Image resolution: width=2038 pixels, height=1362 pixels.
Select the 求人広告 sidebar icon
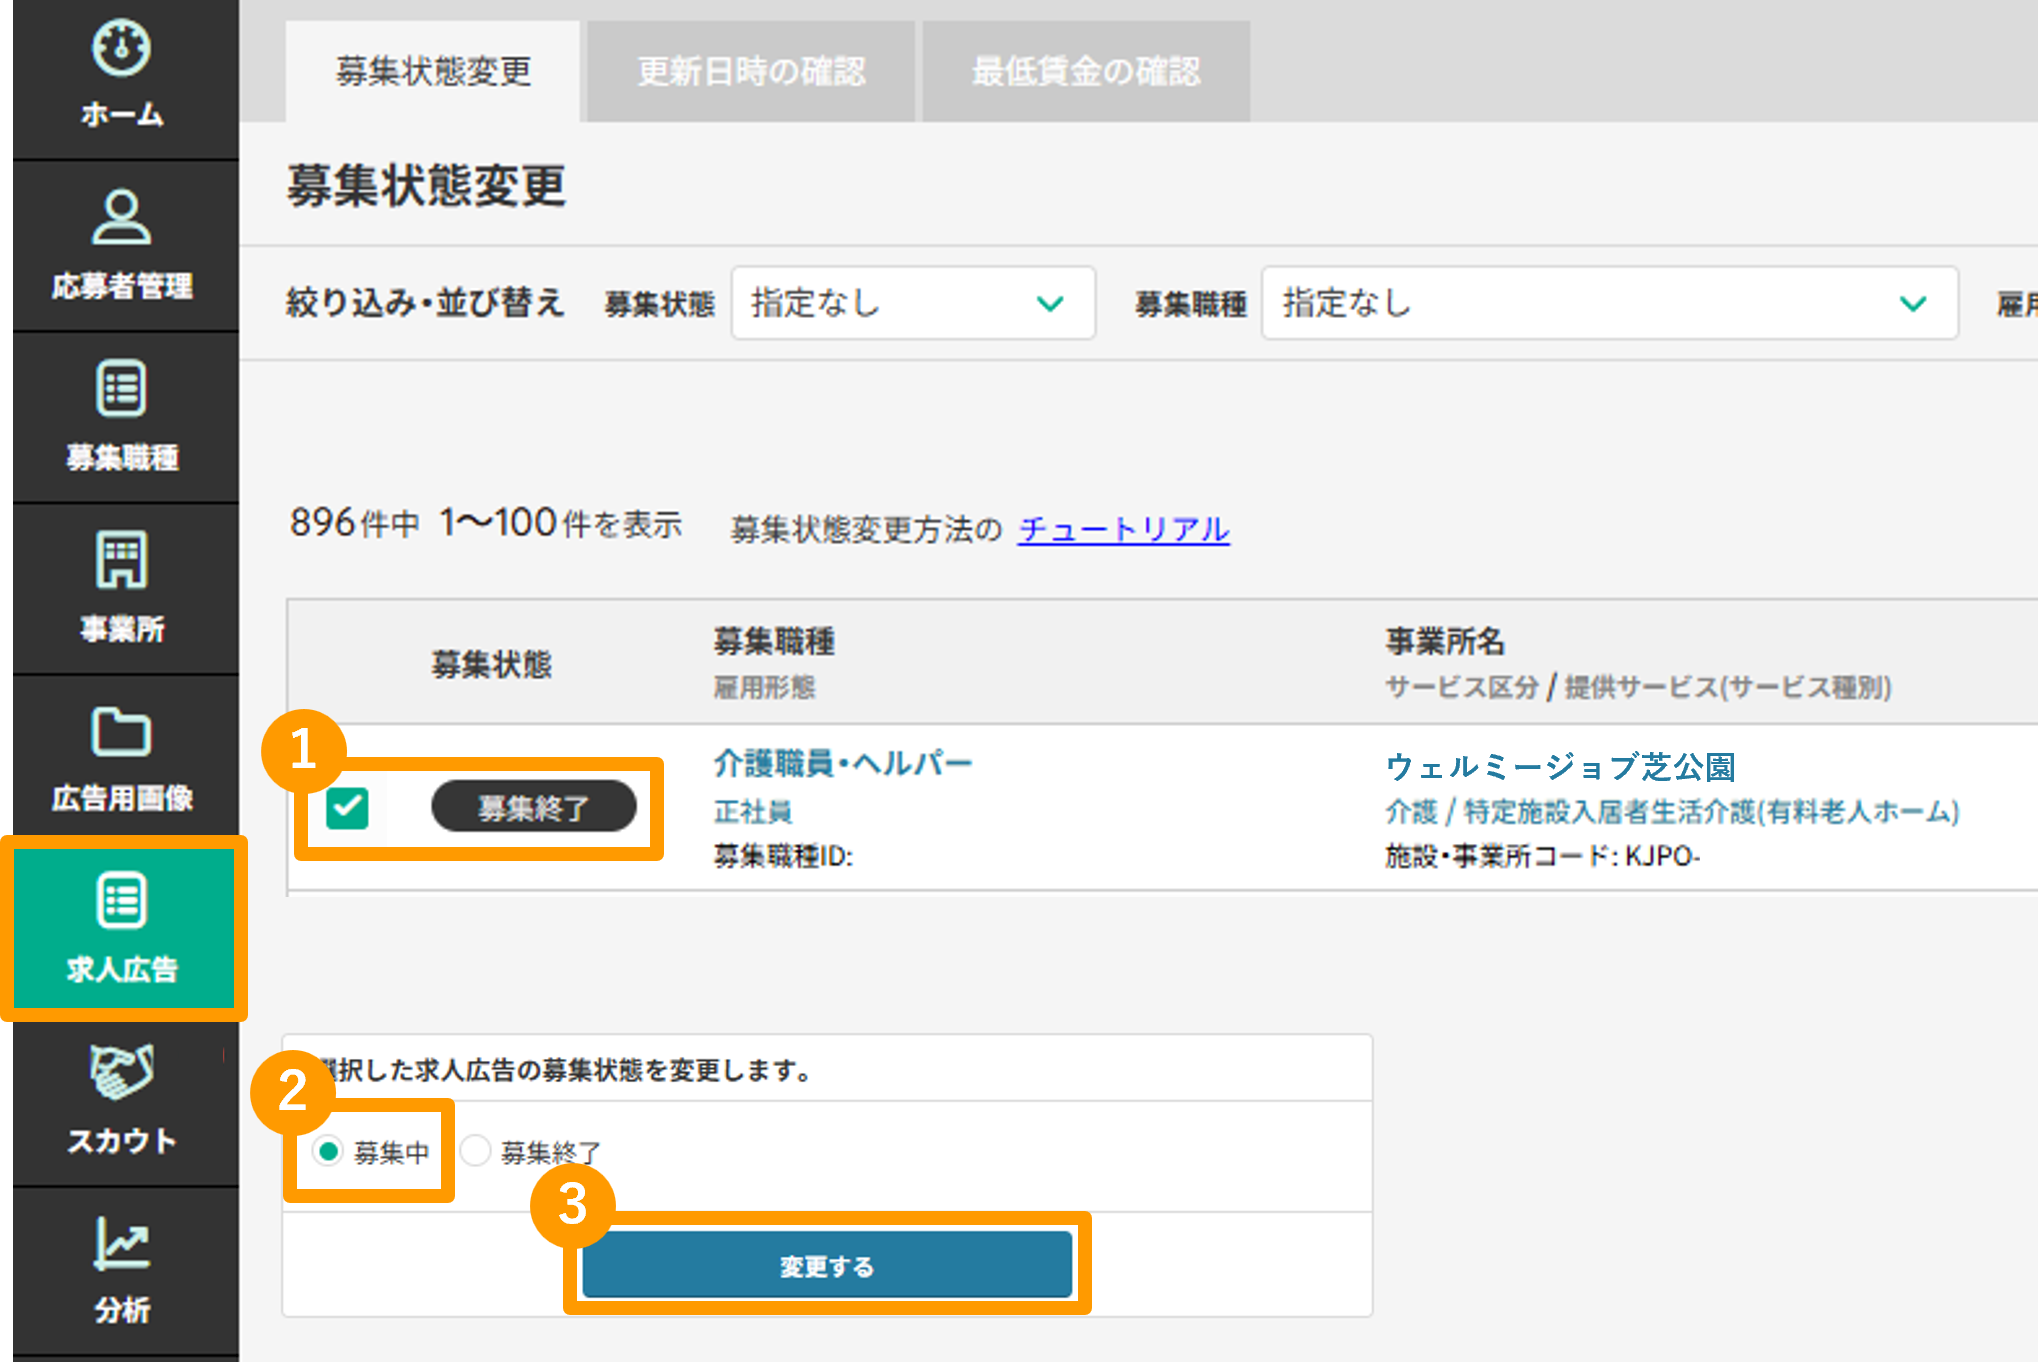coord(122,901)
